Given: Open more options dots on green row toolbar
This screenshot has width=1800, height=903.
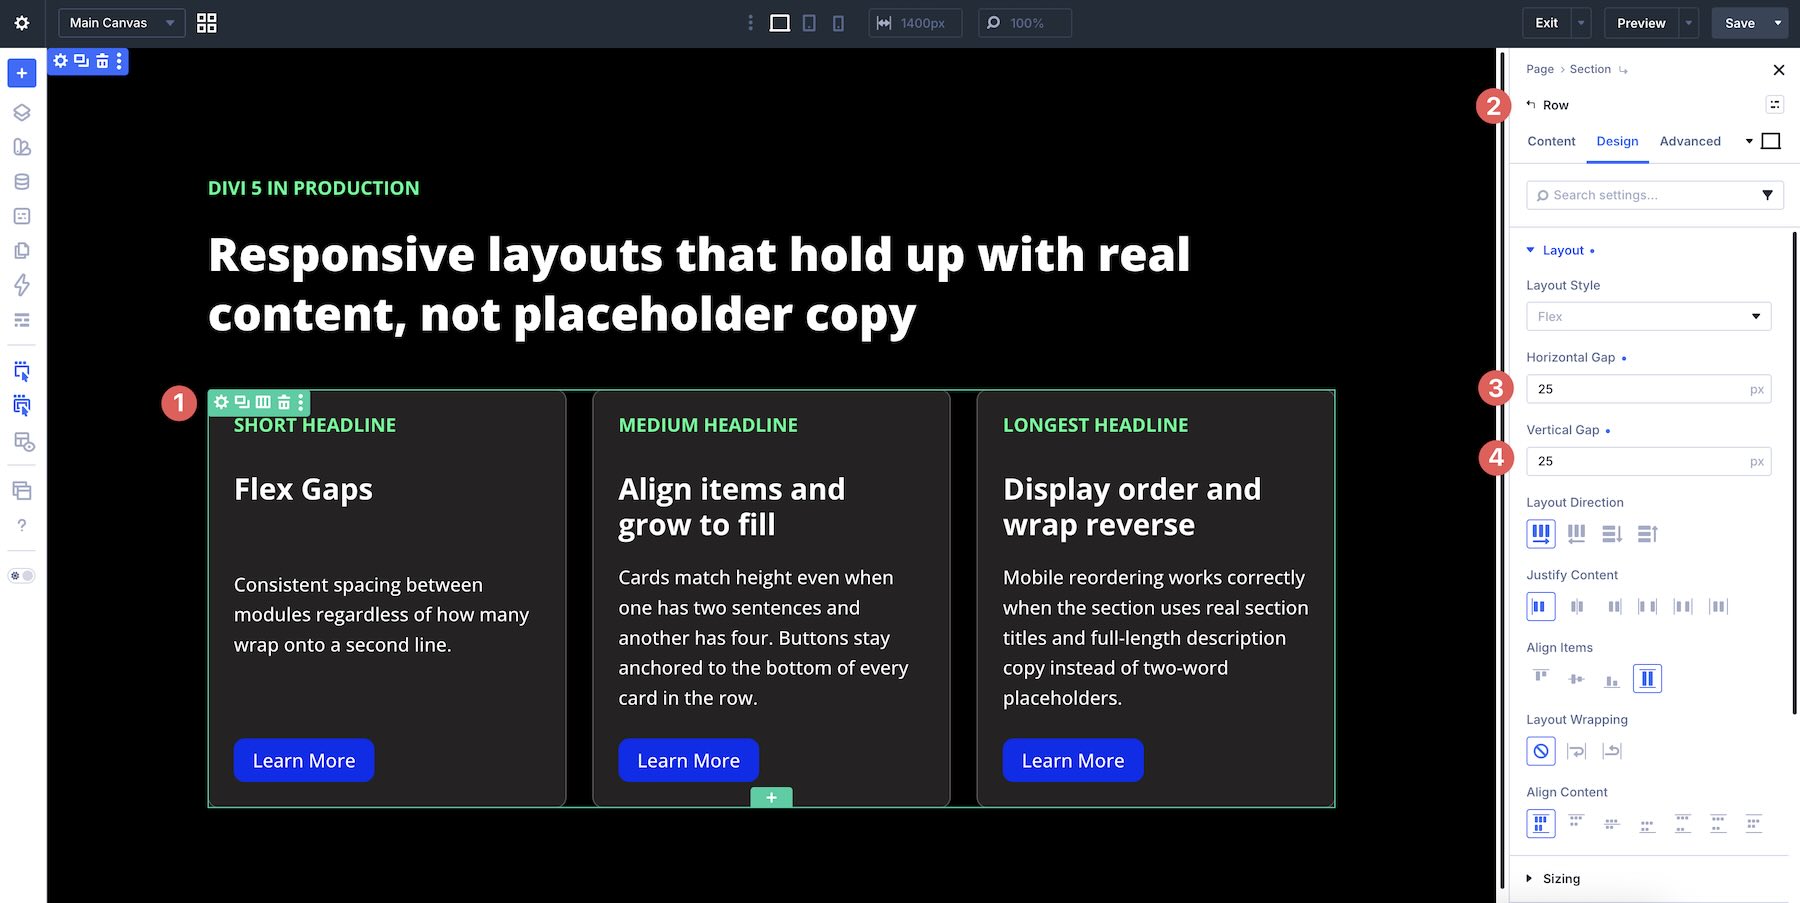Looking at the screenshot, I should [x=301, y=402].
